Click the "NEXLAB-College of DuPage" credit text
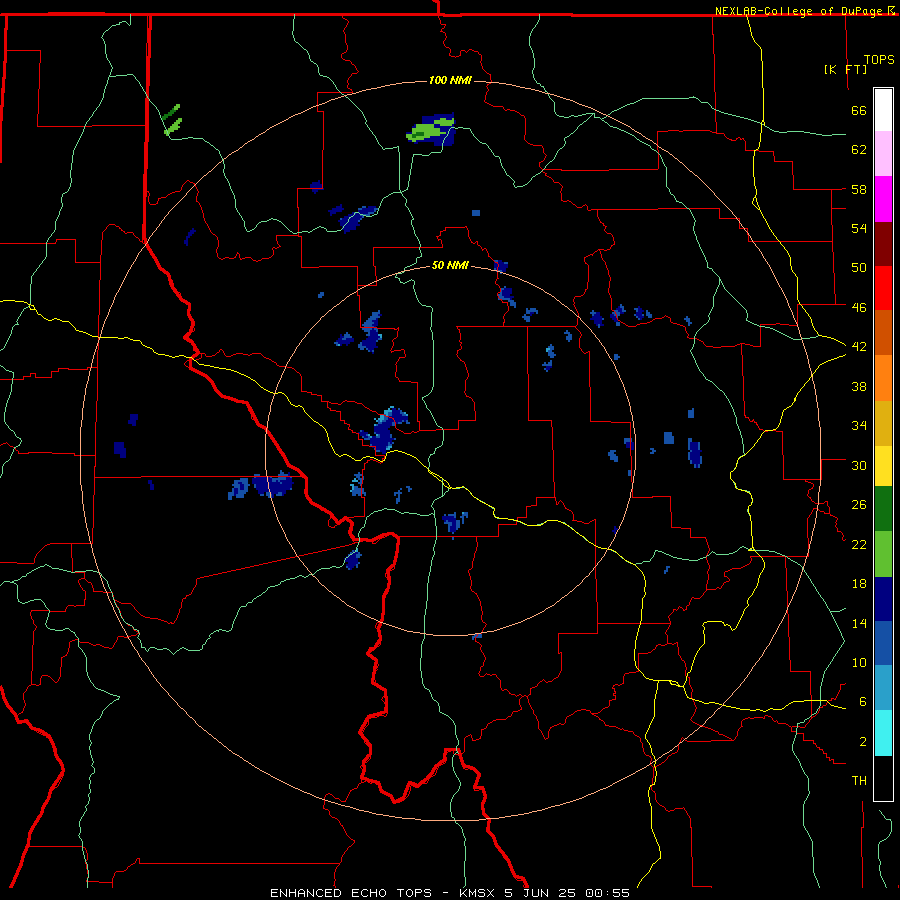Screen dimensions: 900x900 point(800,11)
